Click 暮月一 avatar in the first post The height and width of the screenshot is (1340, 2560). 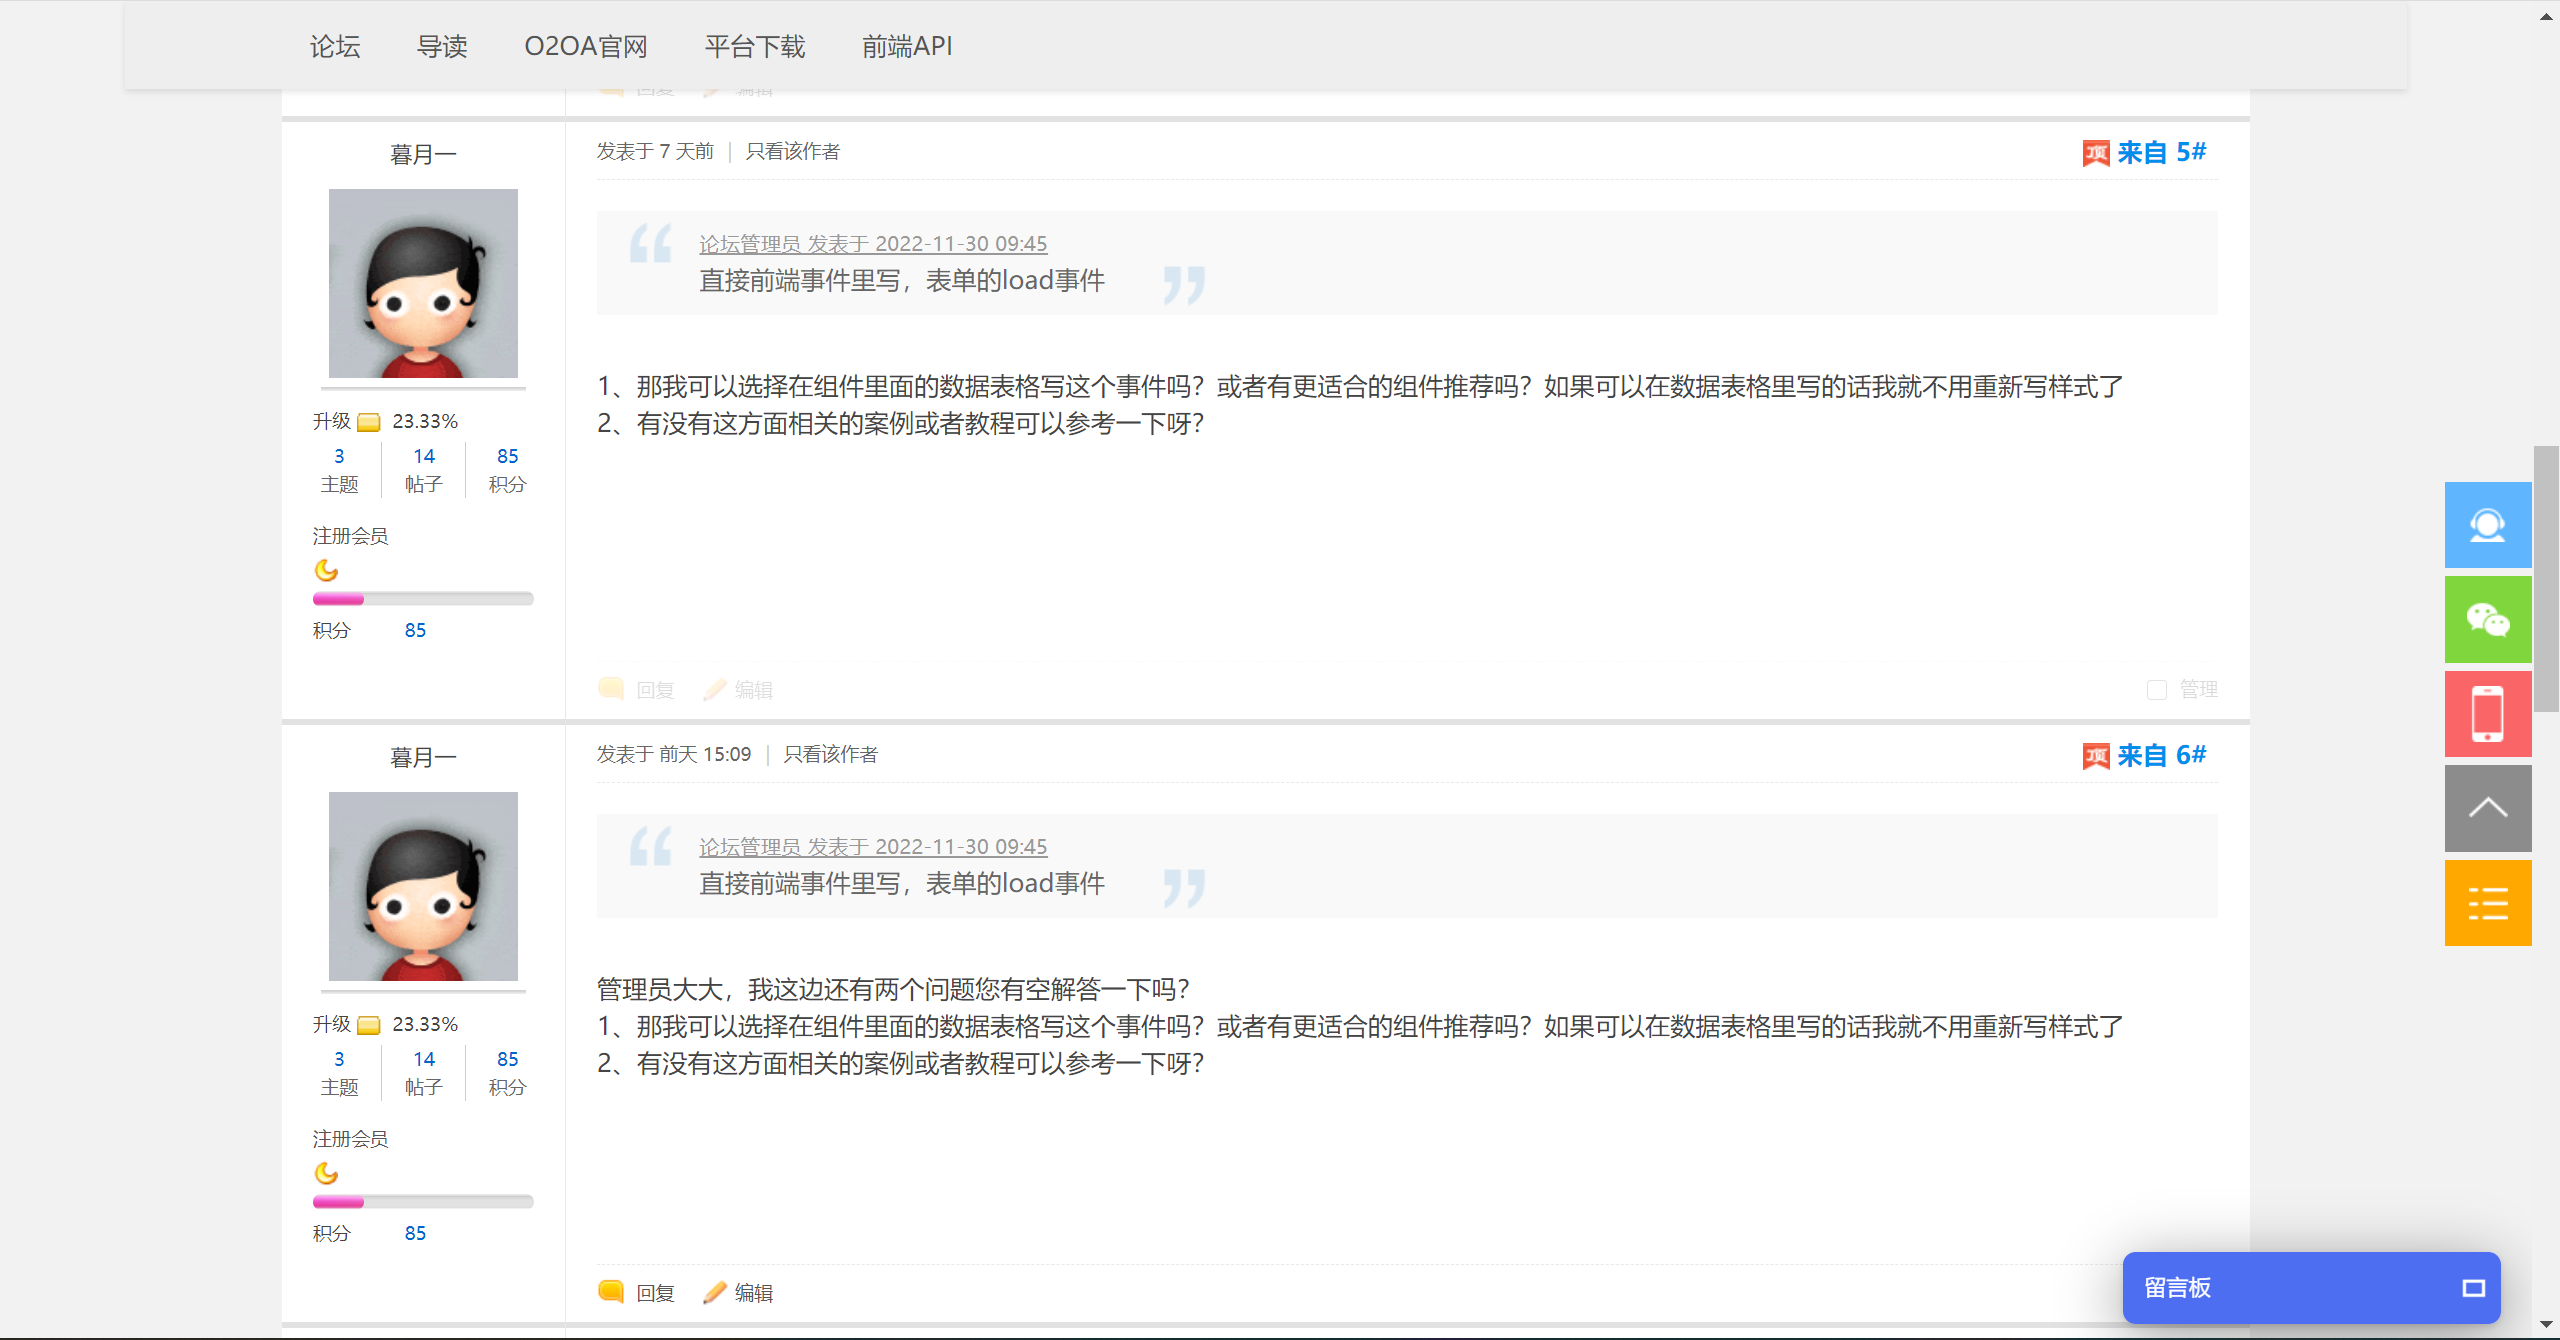tap(423, 283)
